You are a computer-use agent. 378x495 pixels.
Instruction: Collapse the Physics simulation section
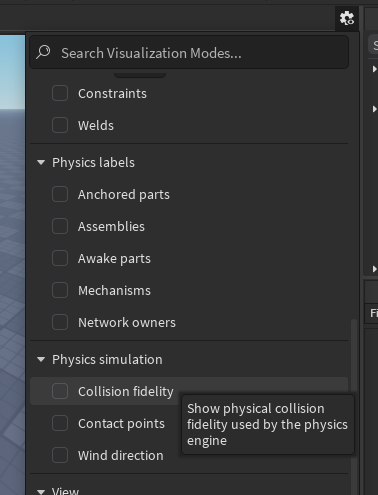[x=41, y=359]
